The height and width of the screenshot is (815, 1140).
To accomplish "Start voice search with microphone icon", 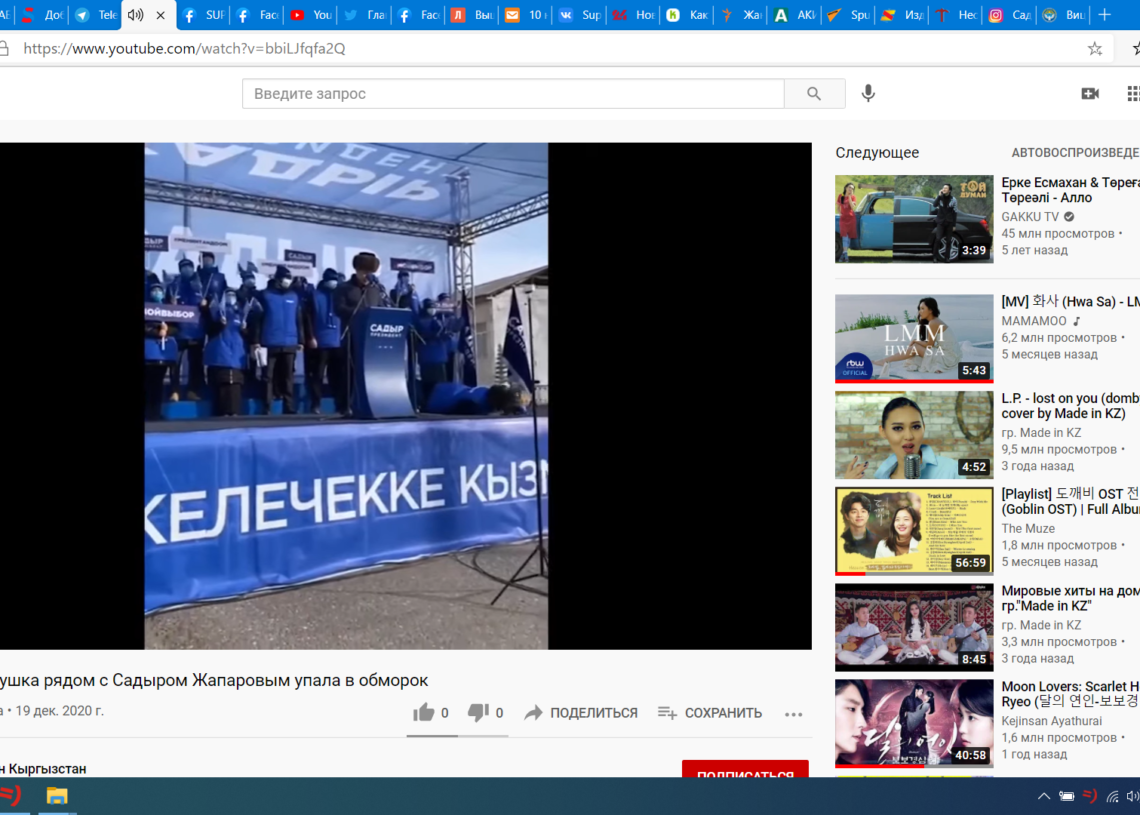I will (x=868, y=93).
